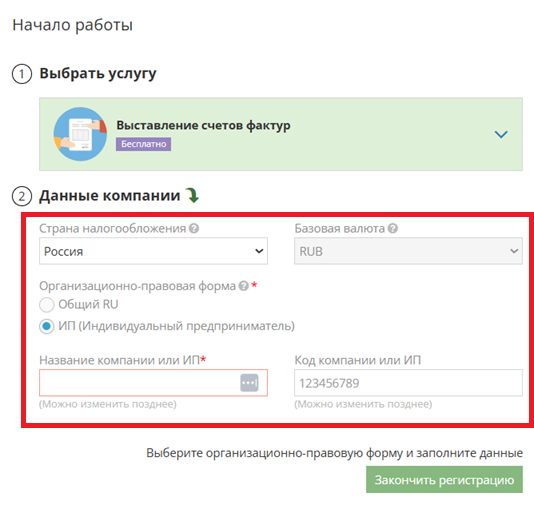Click the step 2 circle icon
The width and height of the screenshot is (534, 505).
[22, 196]
